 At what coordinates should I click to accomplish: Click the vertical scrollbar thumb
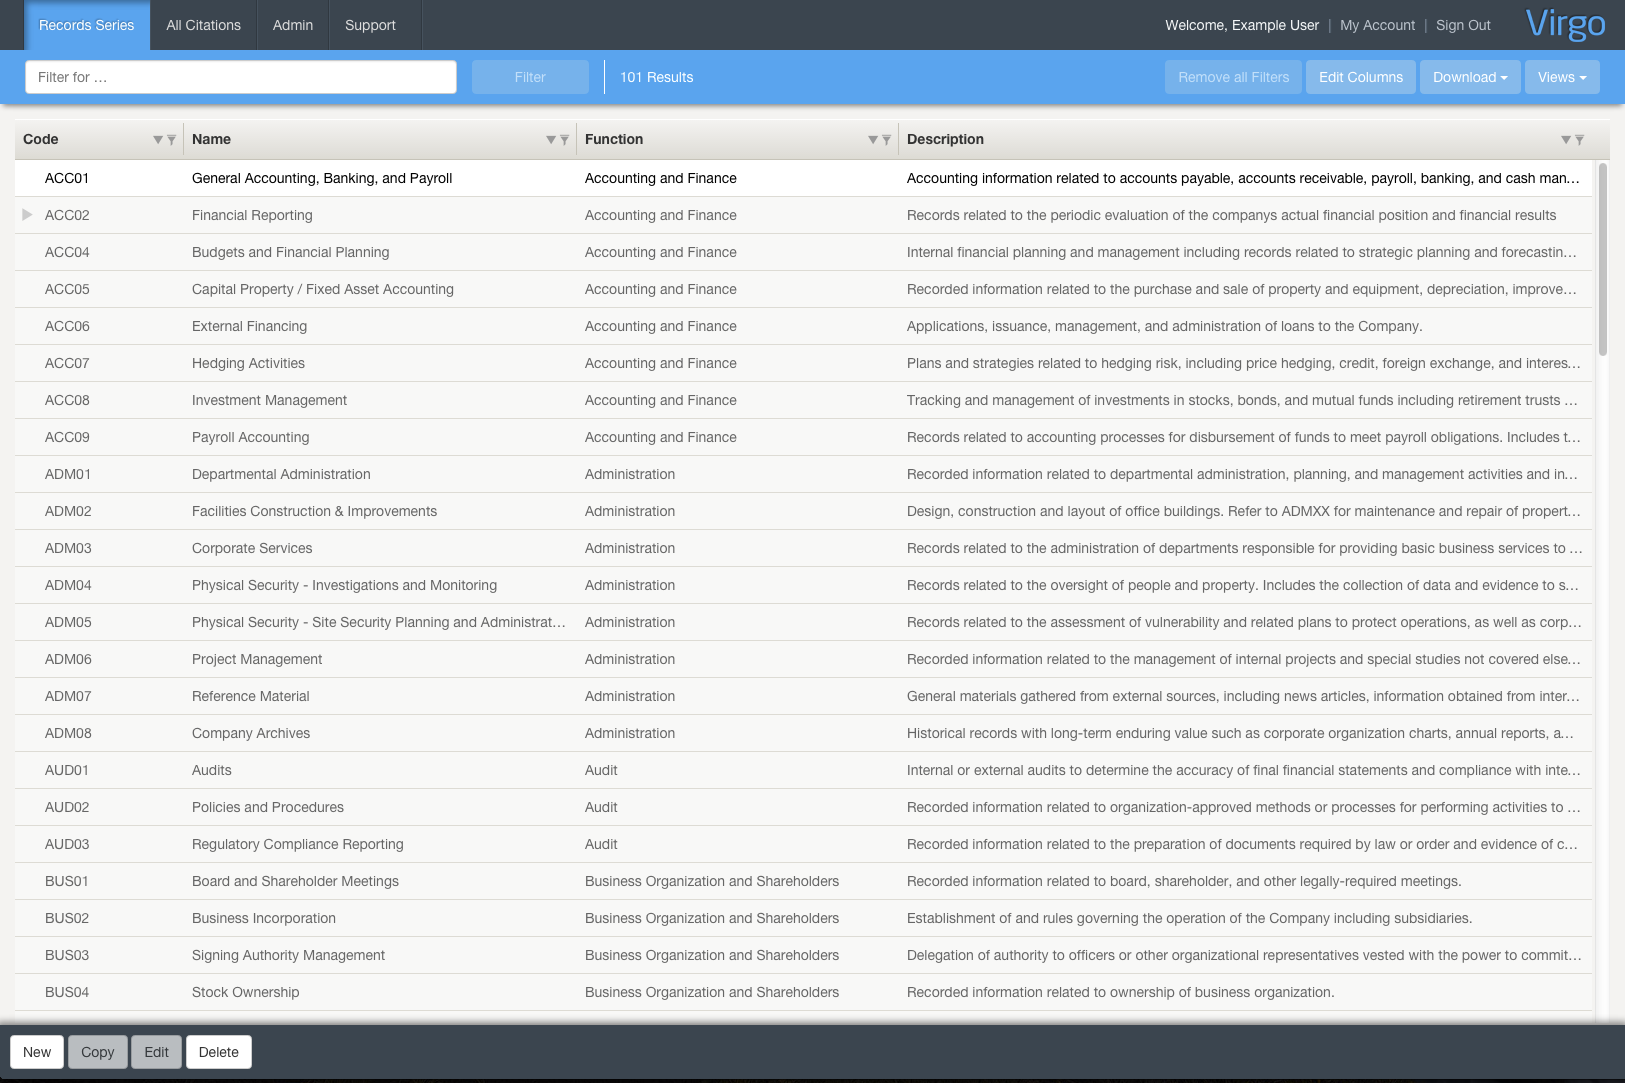pos(1603,260)
